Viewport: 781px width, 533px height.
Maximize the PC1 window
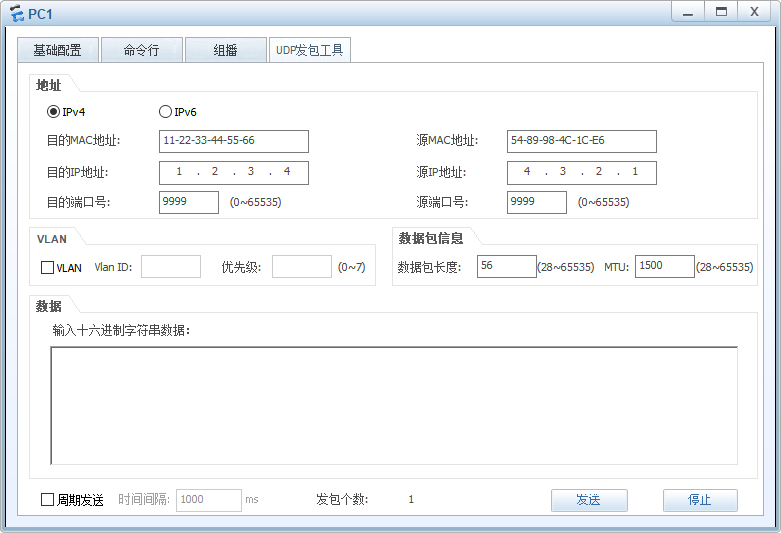pos(721,12)
